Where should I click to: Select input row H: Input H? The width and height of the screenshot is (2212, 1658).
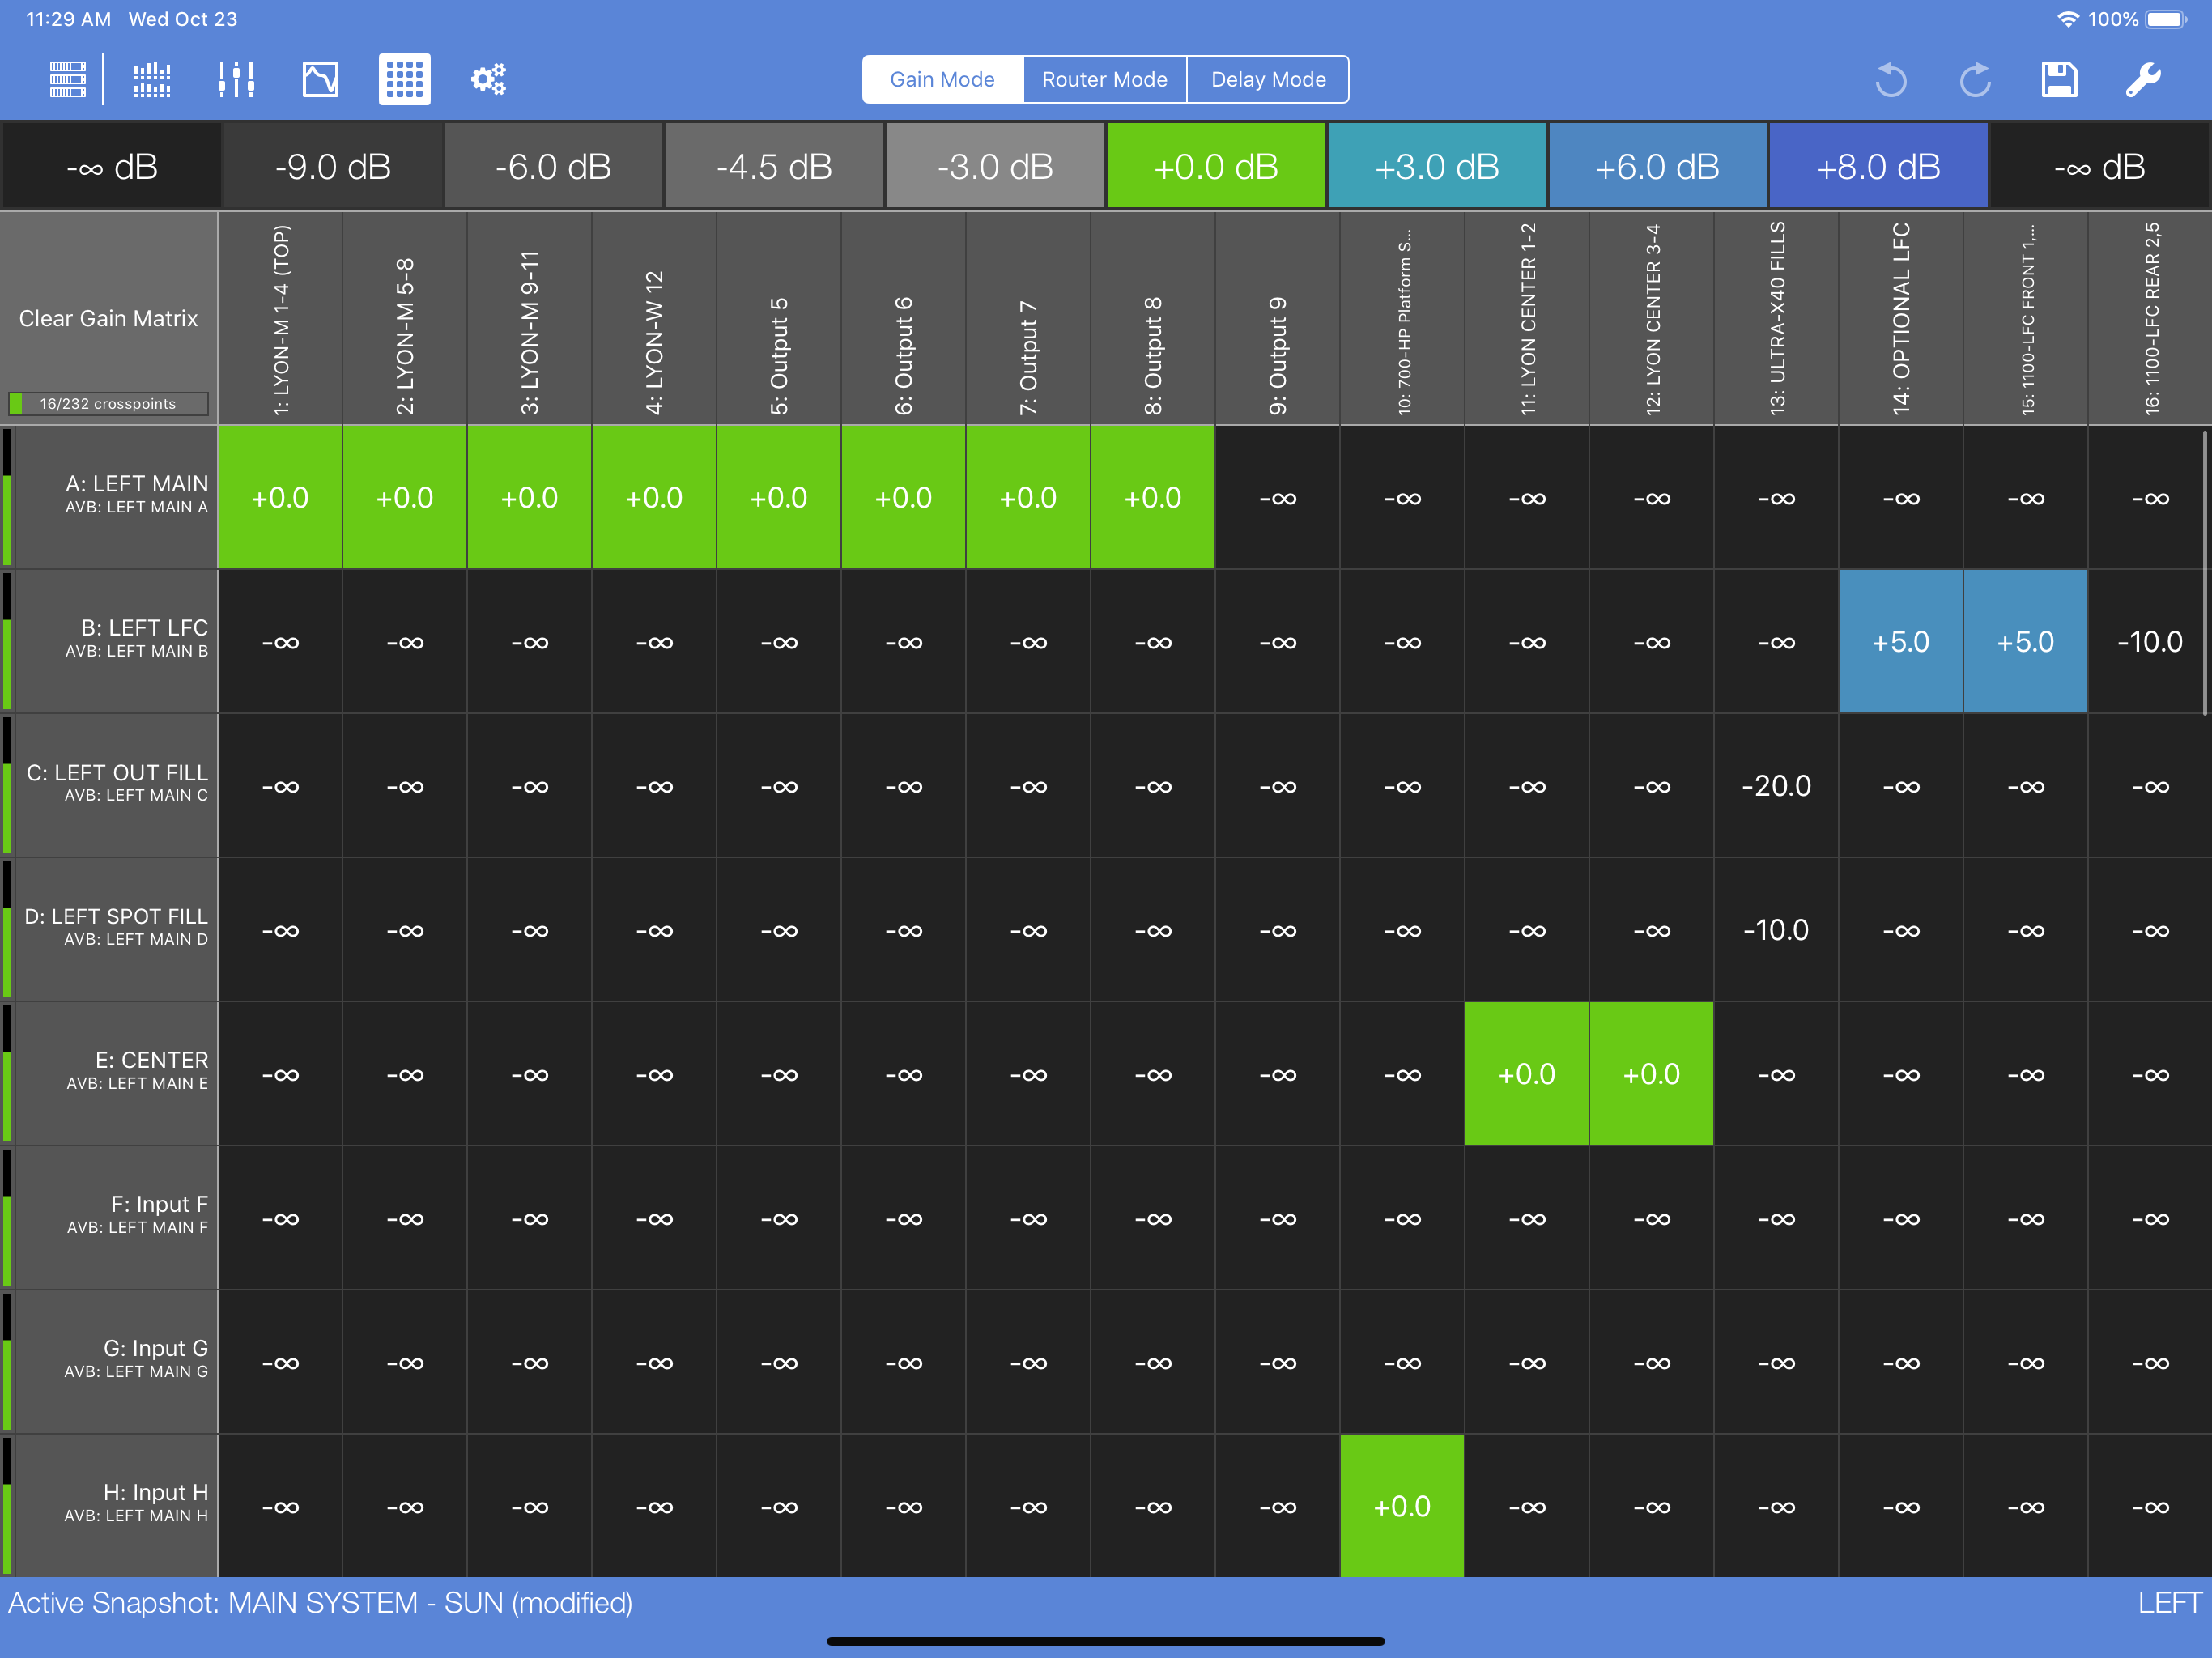(x=109, y=1505)
